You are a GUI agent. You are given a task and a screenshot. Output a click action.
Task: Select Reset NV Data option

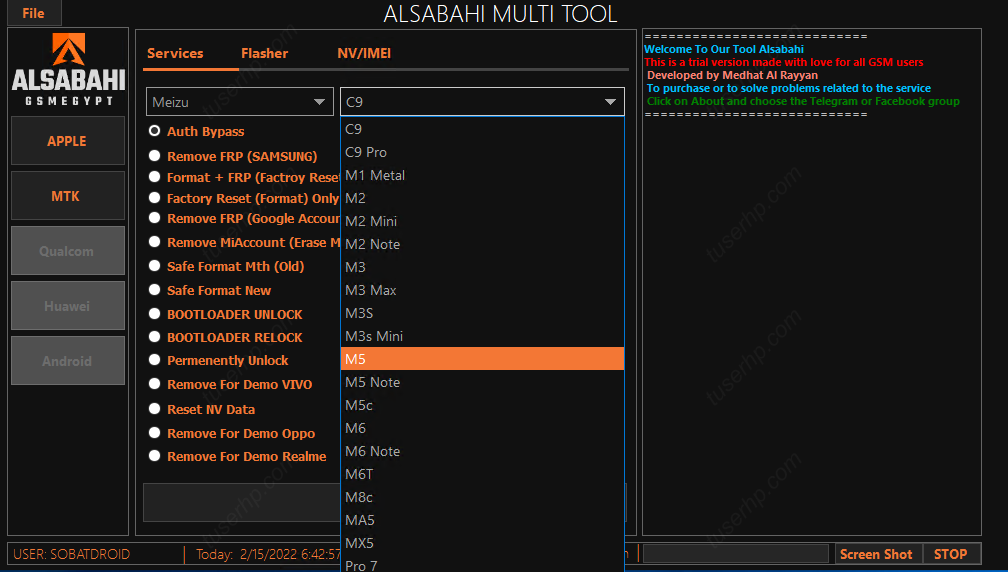pos(202,409)
